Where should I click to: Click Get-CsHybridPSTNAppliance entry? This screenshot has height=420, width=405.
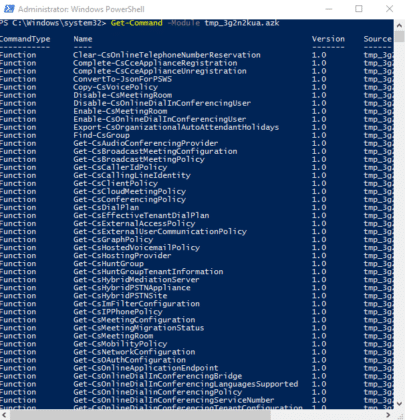click(x=132, y=288)
